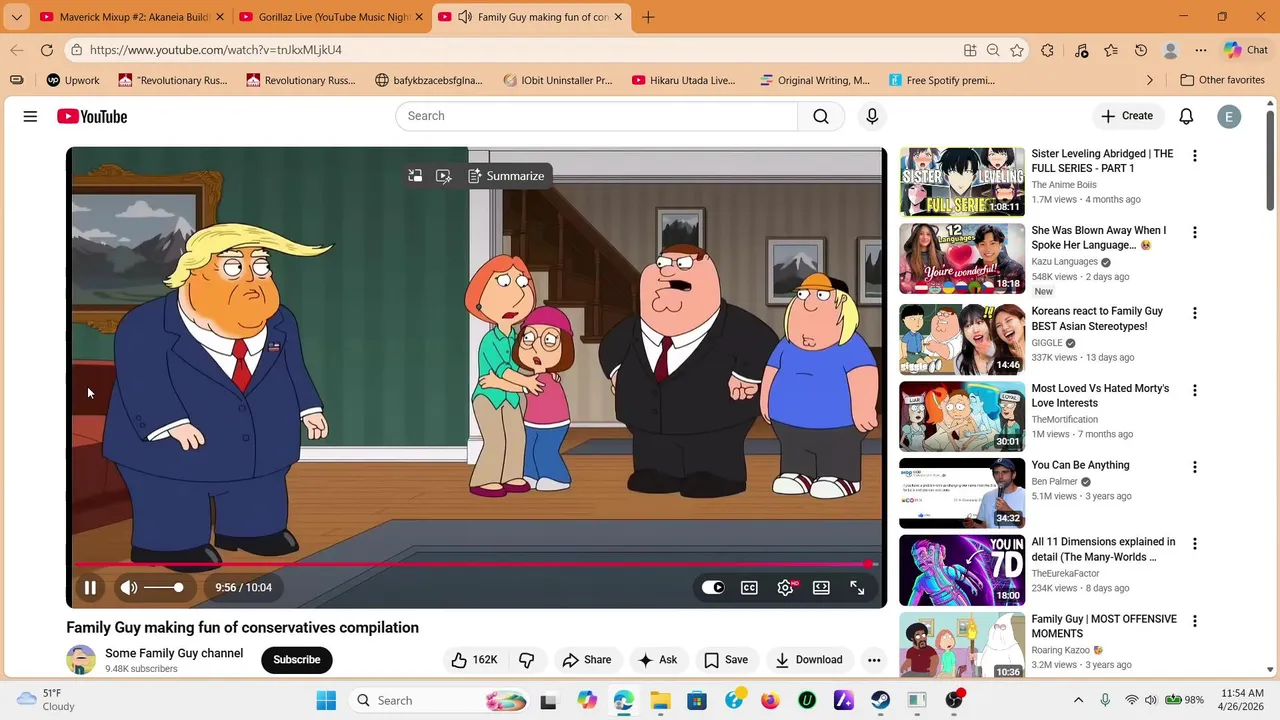Add this page to favorites star
Viewport: 1280px width, 720px height.
click(x=1017, y=50)
